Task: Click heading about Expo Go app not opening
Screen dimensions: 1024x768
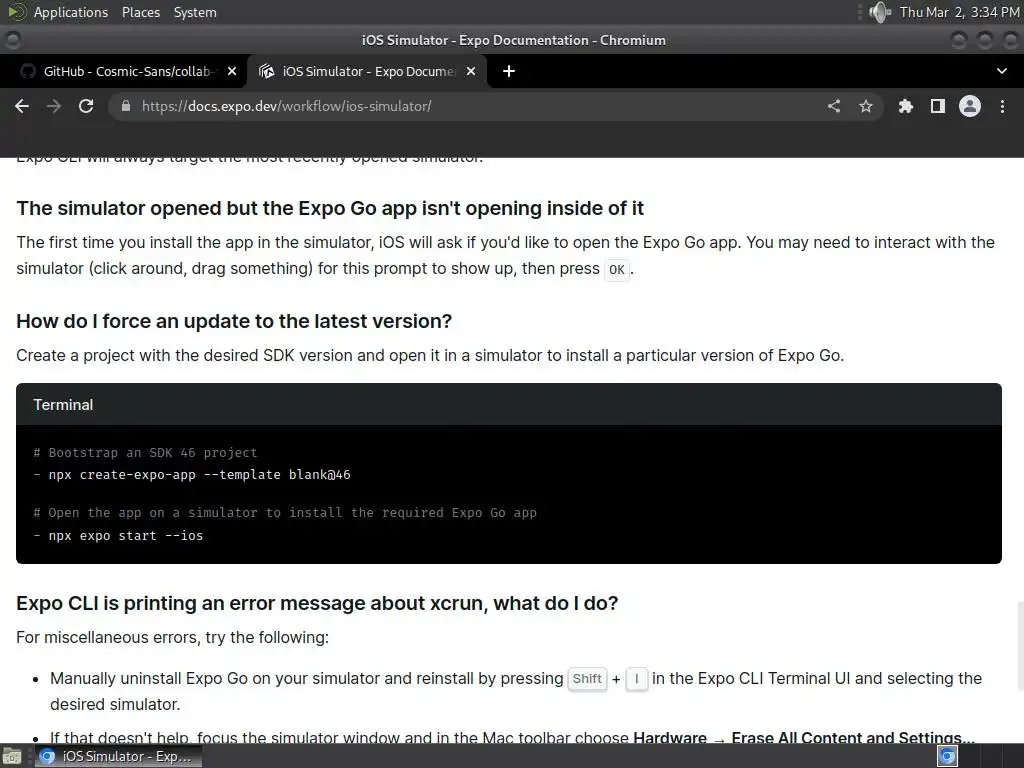Action: pyautogui.click(x=330, y=208)
